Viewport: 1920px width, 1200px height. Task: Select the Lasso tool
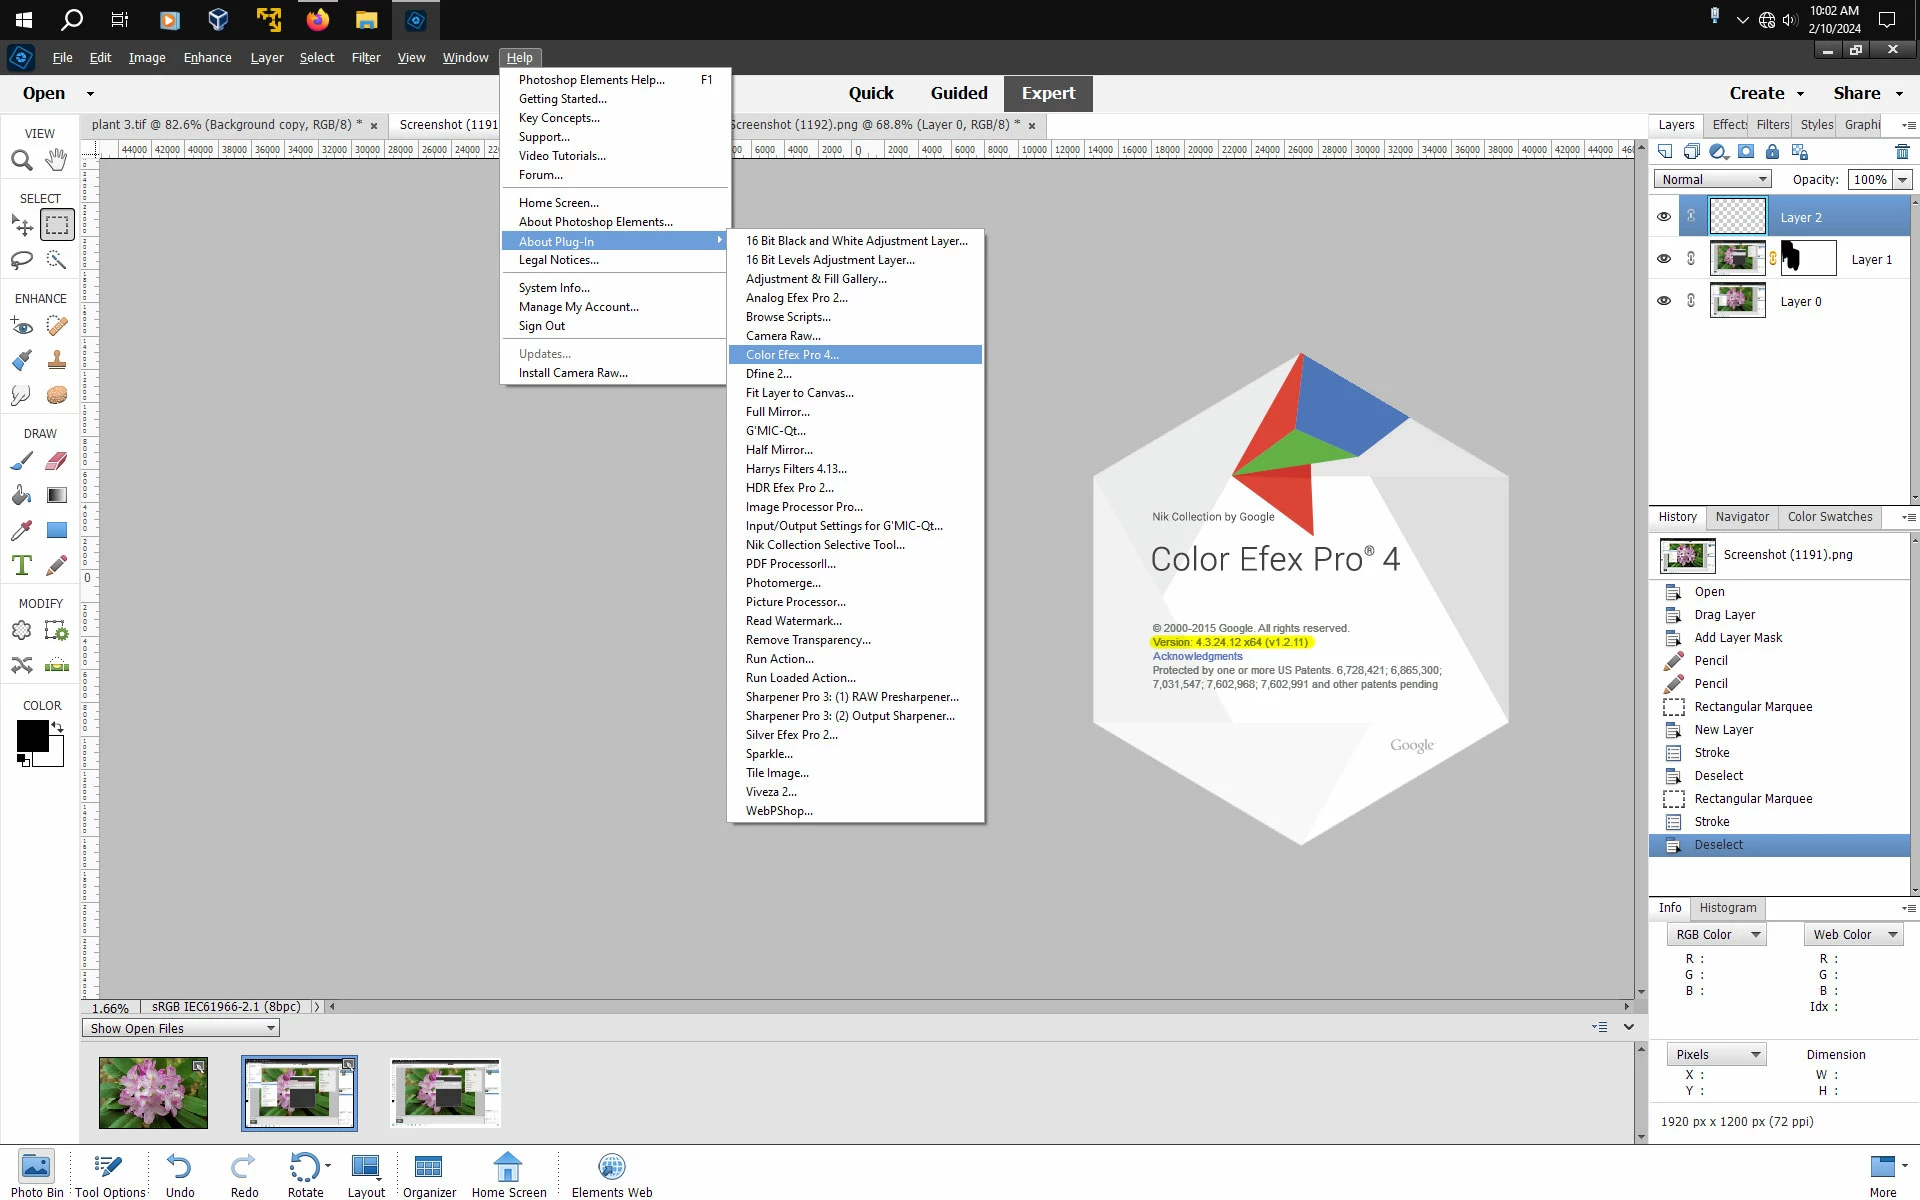[21, 260]
